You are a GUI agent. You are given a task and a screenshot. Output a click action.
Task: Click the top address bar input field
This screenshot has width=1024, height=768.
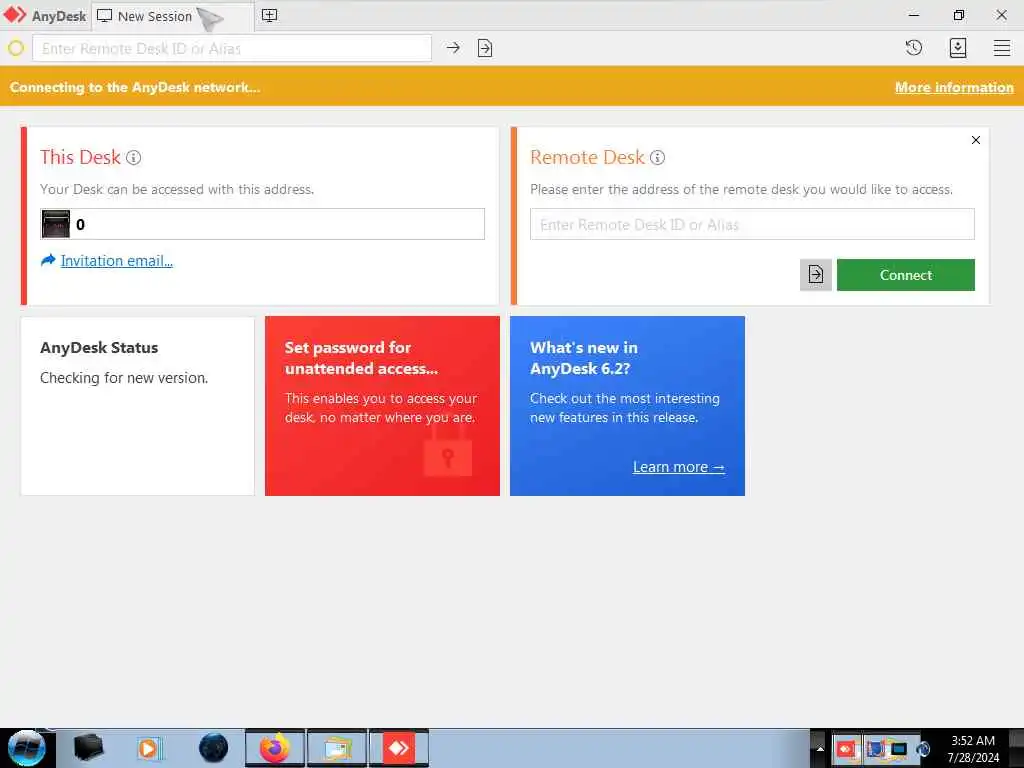coord(232,48)
